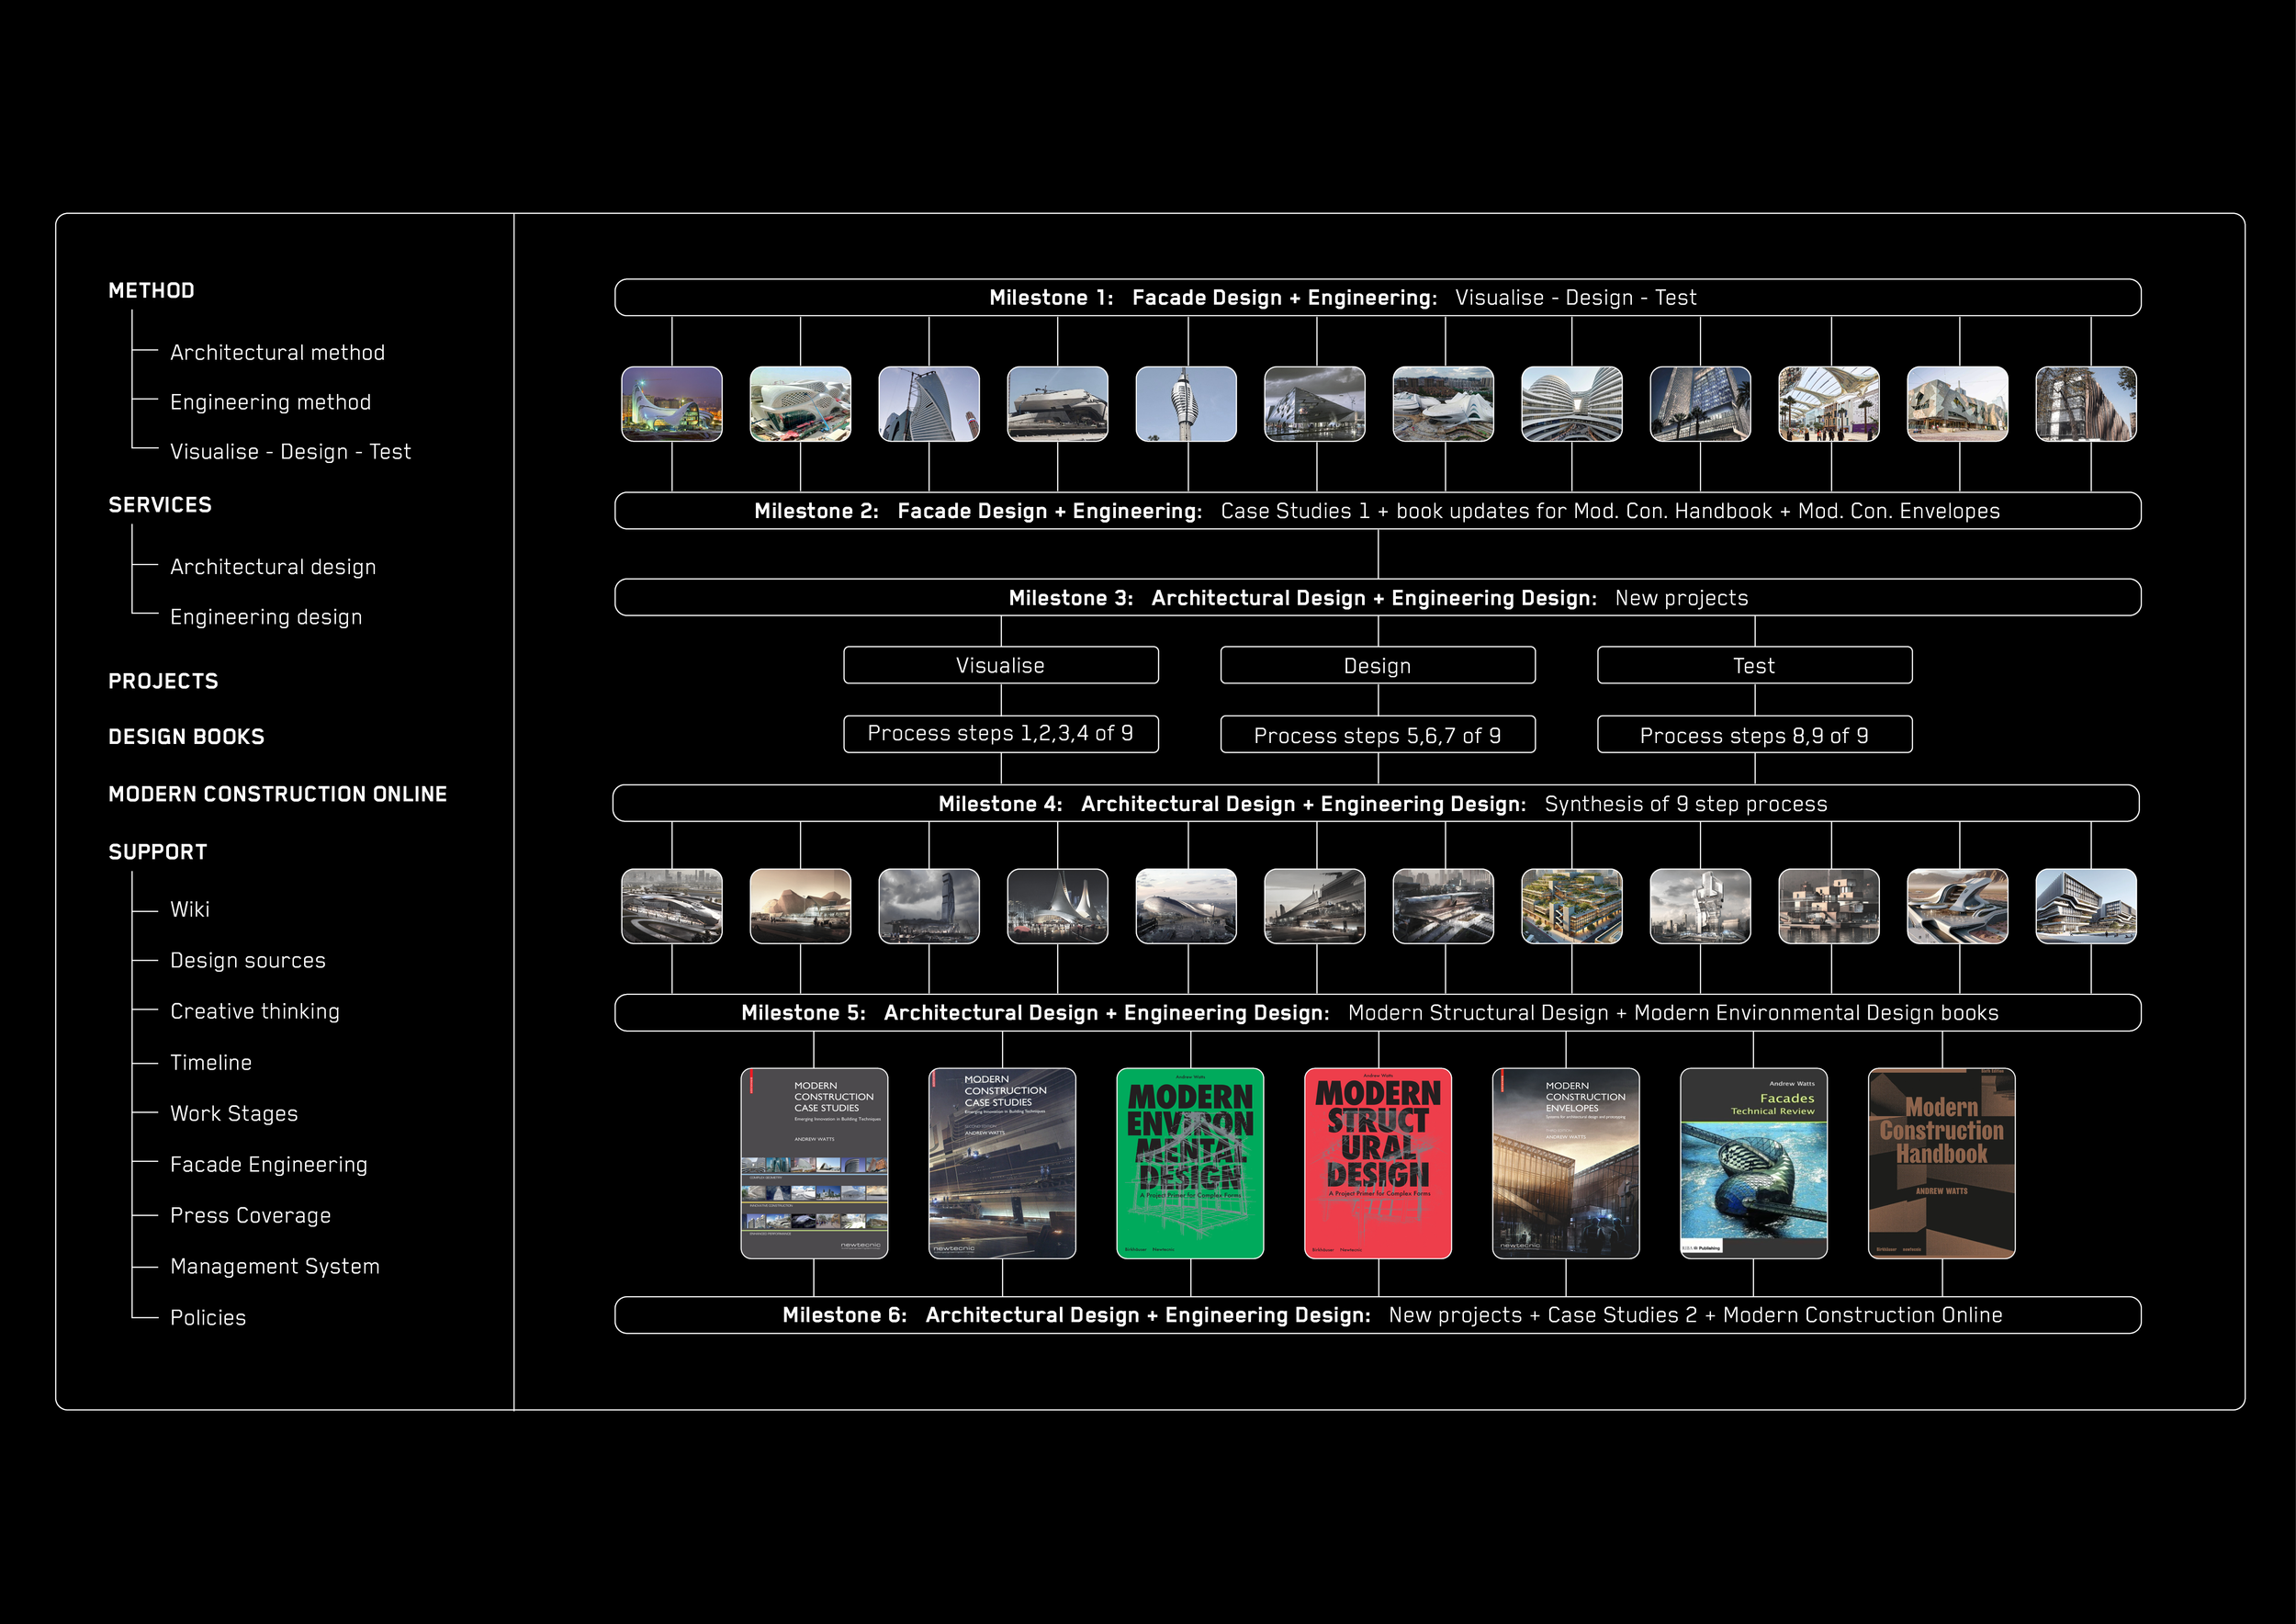Open the Wiki support link
Viewport: 2296px width, 1624px height.
190,909
